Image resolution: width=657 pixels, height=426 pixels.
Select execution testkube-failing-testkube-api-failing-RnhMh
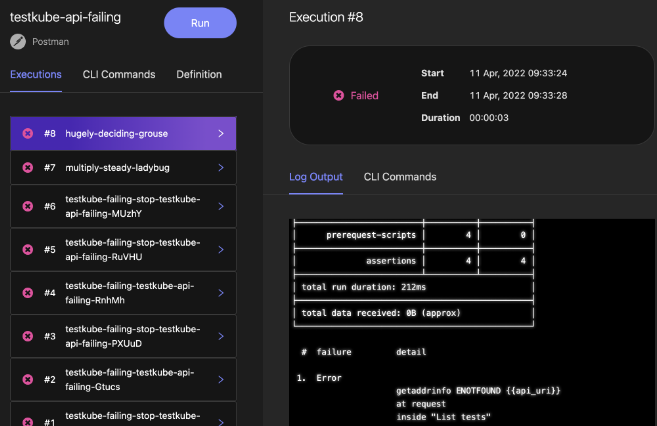click(x=123, y=293)
